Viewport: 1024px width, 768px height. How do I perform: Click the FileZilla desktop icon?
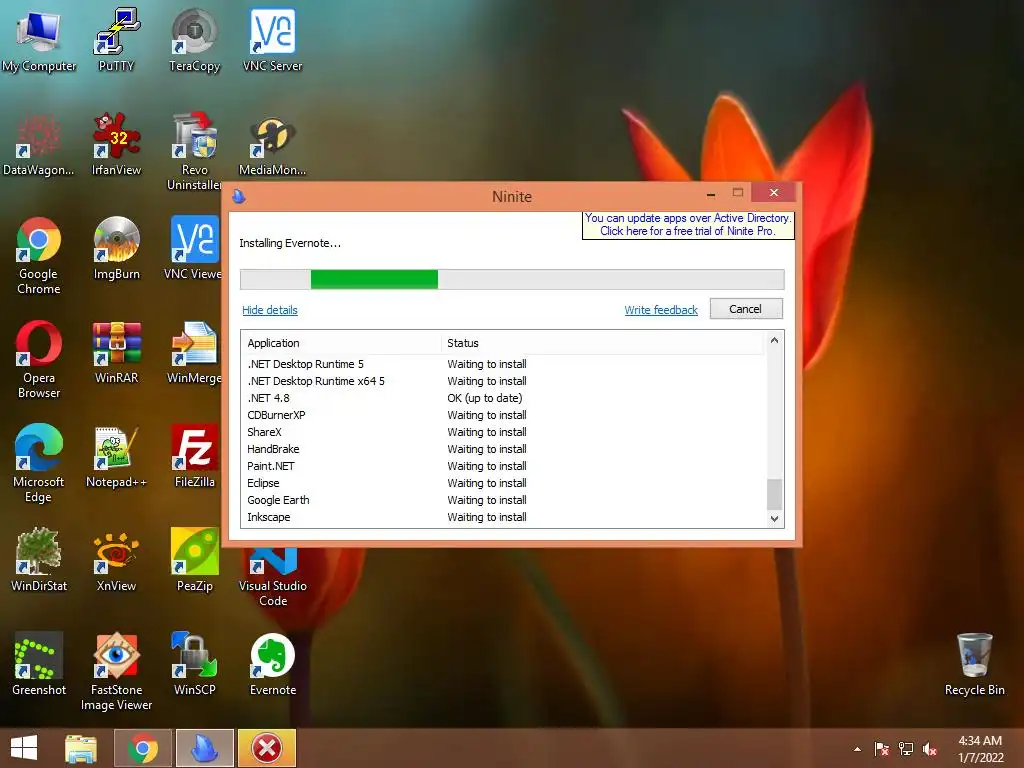[x=194, y=456]
